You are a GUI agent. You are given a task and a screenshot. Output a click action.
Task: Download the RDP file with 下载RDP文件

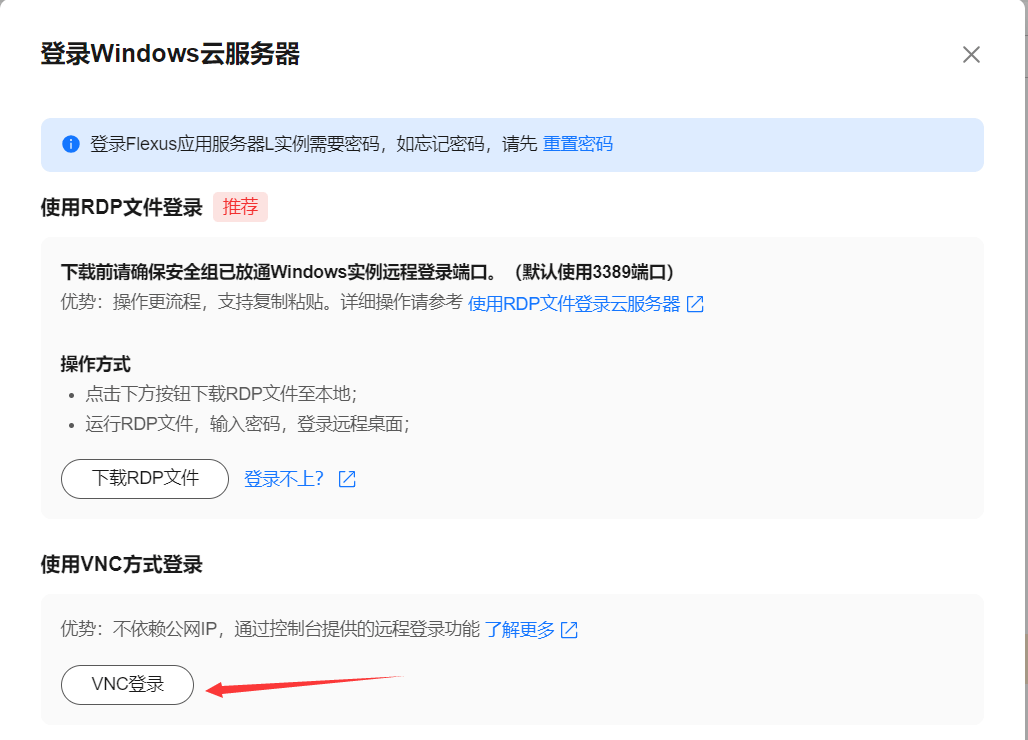[145, 478]
